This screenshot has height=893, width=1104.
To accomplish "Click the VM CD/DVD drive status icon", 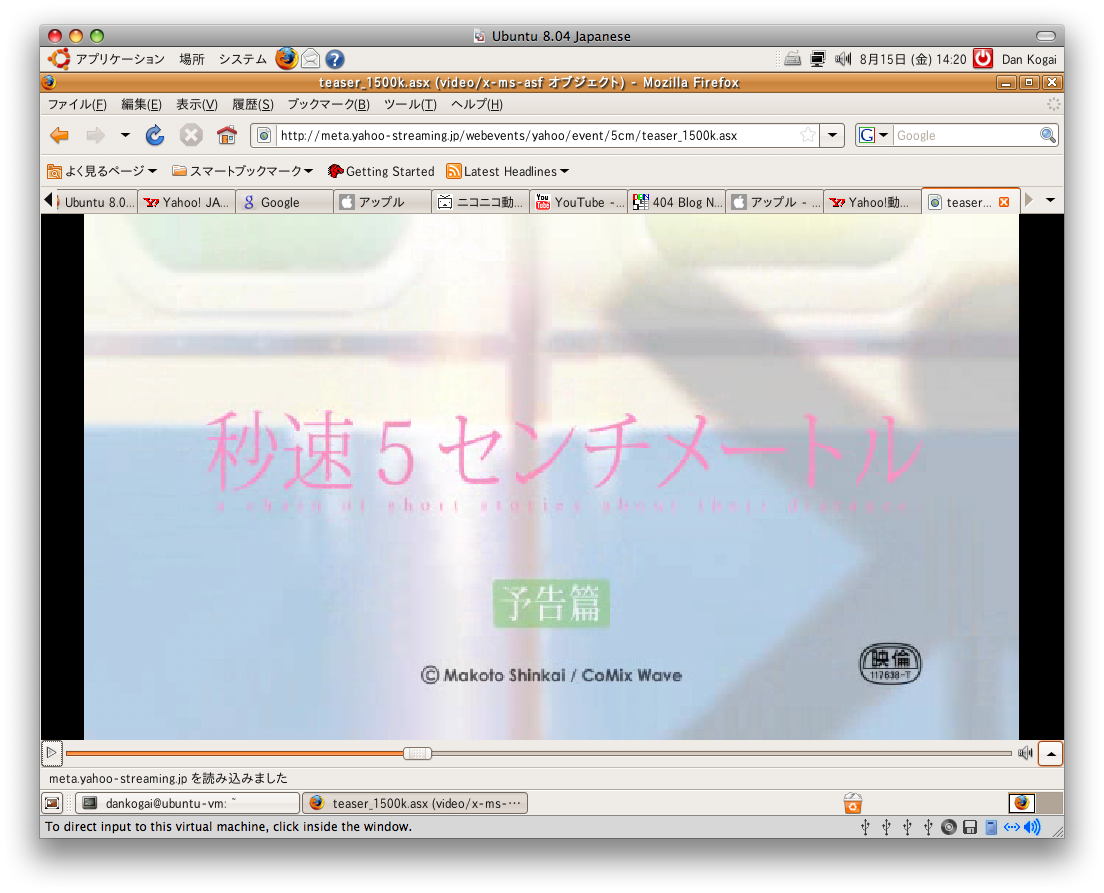I will coord(949,827).
